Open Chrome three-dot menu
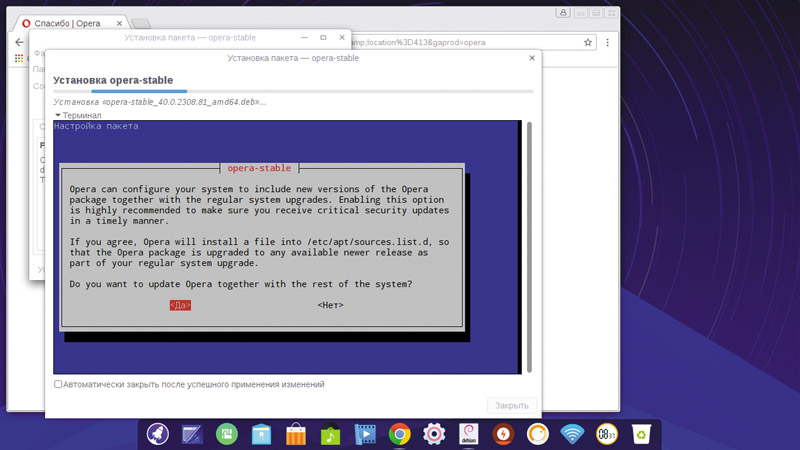The width and height of the screenshot is (800, 450). [x=607, y=42]
